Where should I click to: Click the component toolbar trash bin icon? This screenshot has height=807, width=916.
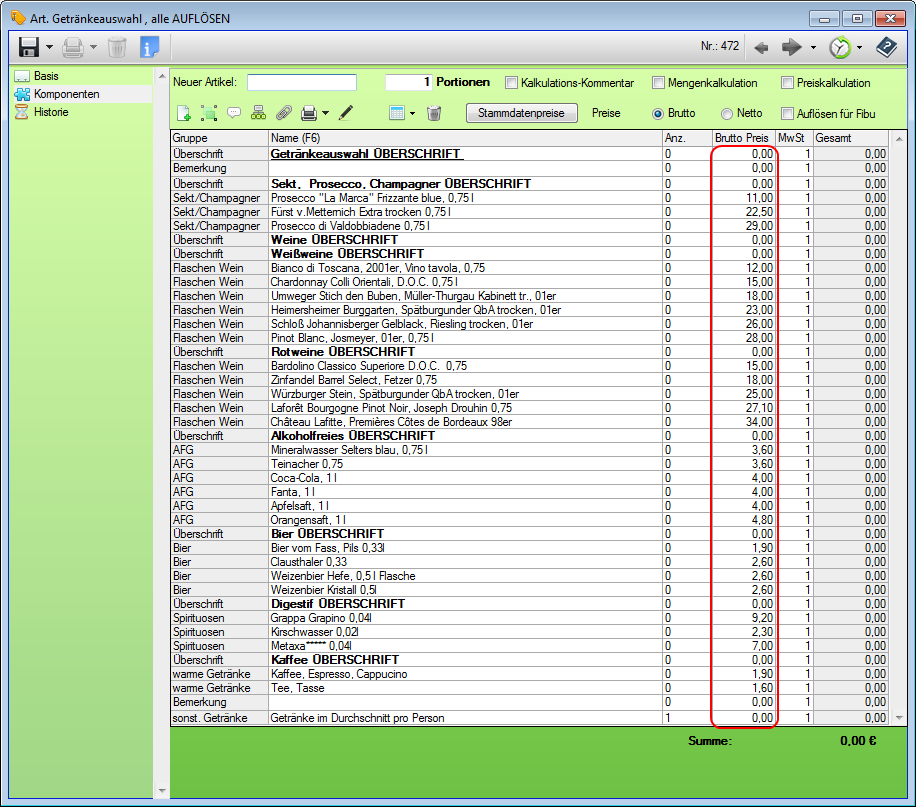pyautogui.click(x=434, y=113)
